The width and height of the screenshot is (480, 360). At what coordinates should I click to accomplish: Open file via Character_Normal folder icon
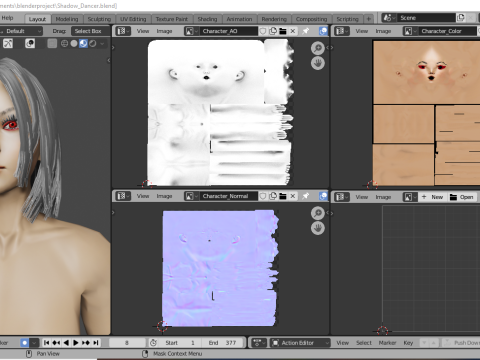[283, 196]
